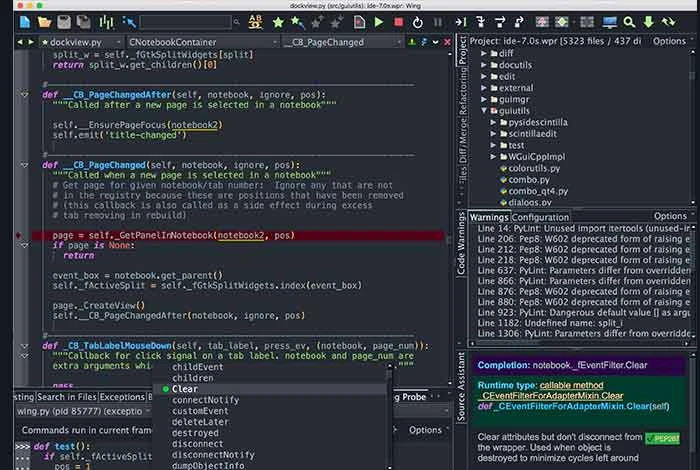Screen dimensions: 700x470
Task: Collapse the guiutils folder
Action: (483, 110)
